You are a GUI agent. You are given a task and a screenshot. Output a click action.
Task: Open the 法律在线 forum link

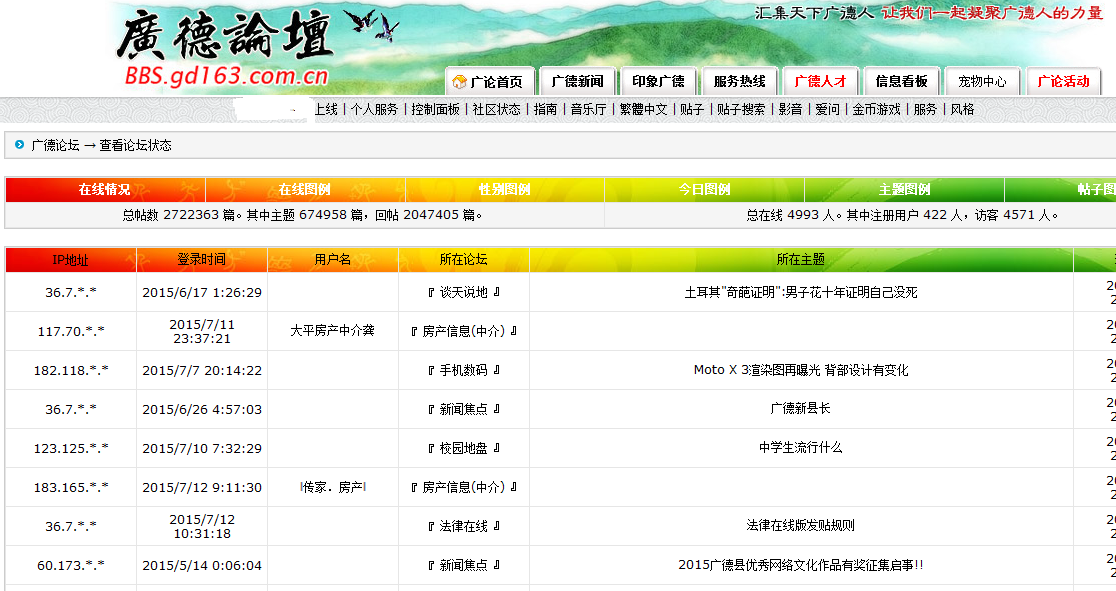(463, 526)
